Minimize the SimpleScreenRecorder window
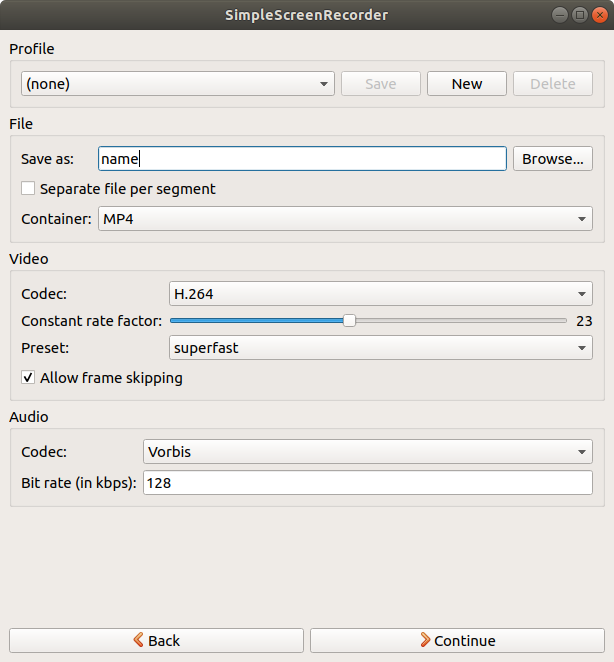The image size is (614, 662). click(560, 15)
